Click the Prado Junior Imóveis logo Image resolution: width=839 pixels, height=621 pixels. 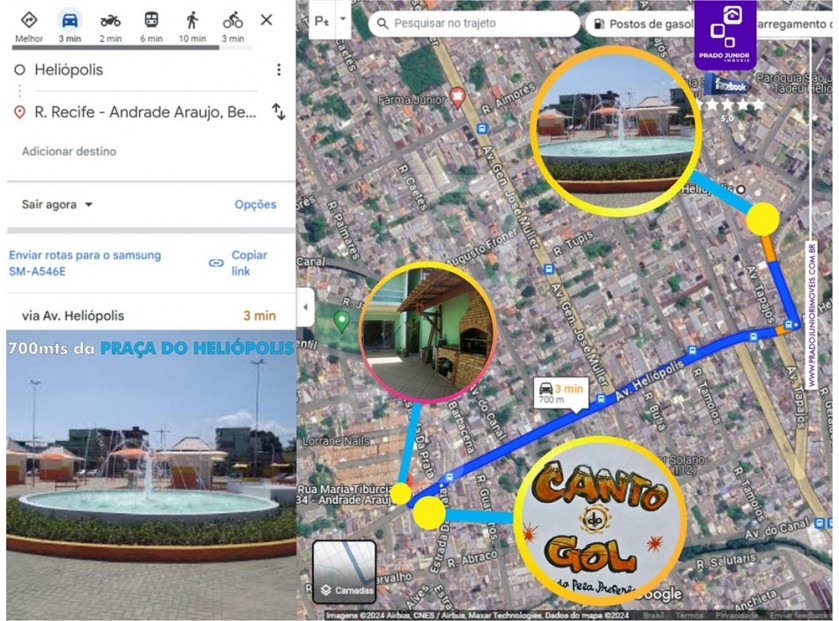pos(726,34)
